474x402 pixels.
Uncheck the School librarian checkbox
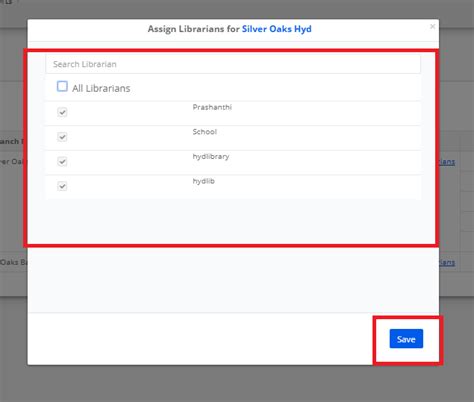(62, 137)
